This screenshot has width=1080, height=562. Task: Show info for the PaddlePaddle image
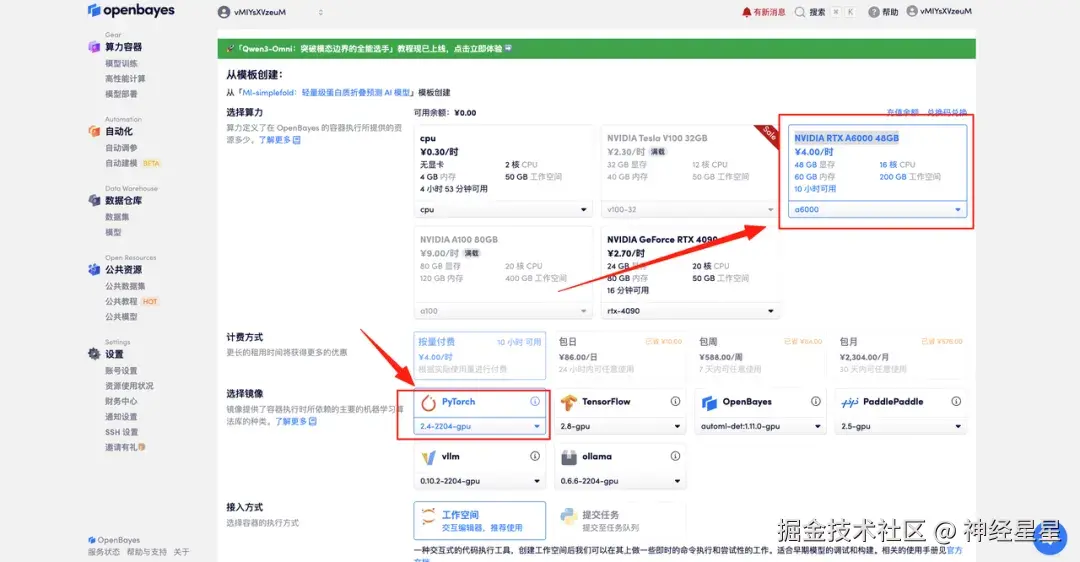956,402
